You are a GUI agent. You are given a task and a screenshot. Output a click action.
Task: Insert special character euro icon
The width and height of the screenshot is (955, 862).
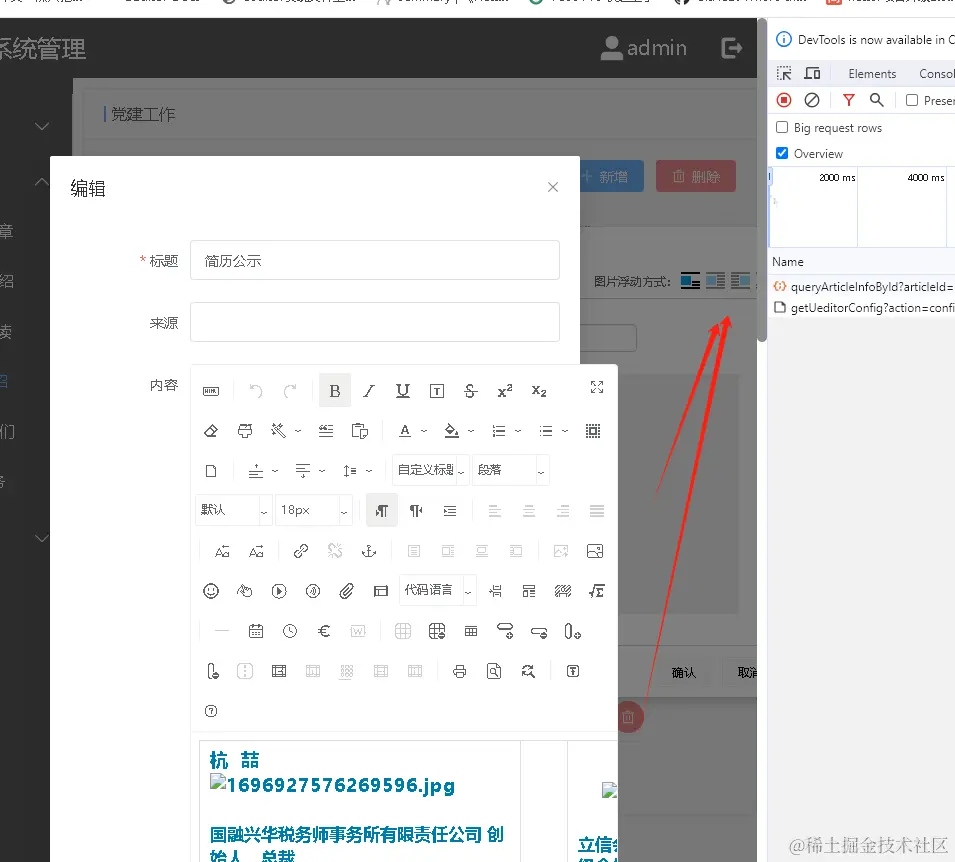click(324, 631)
